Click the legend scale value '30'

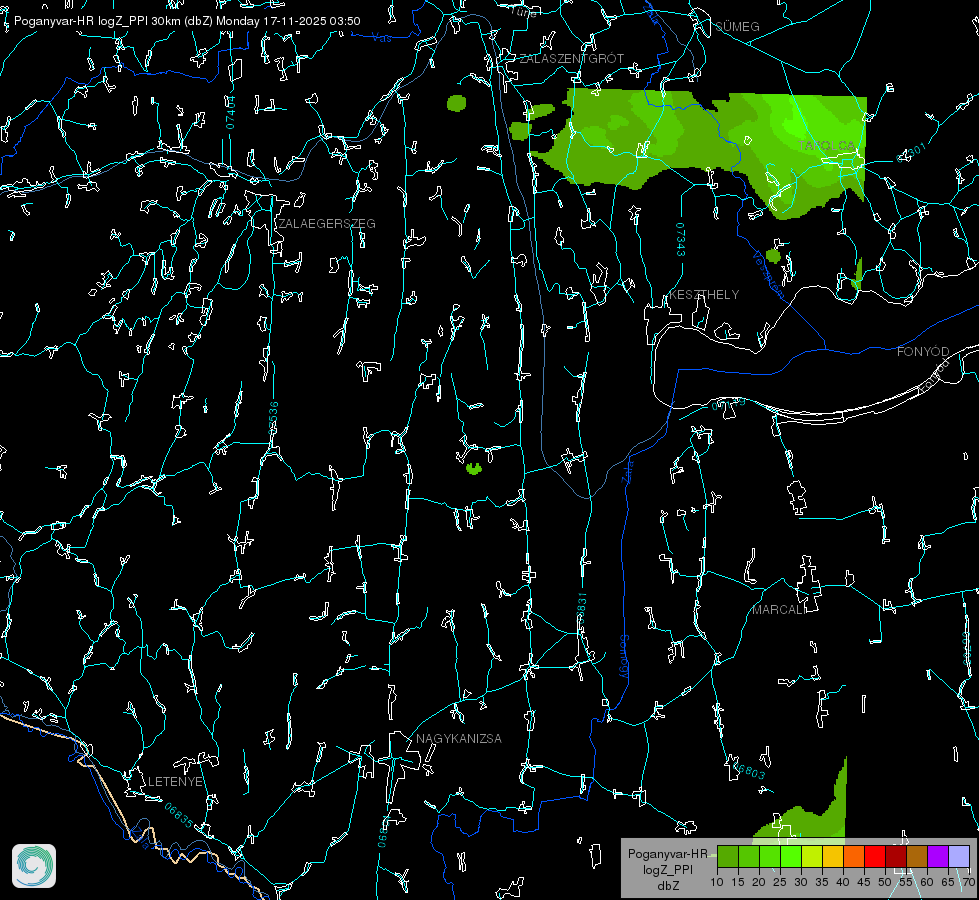(800, 883)
